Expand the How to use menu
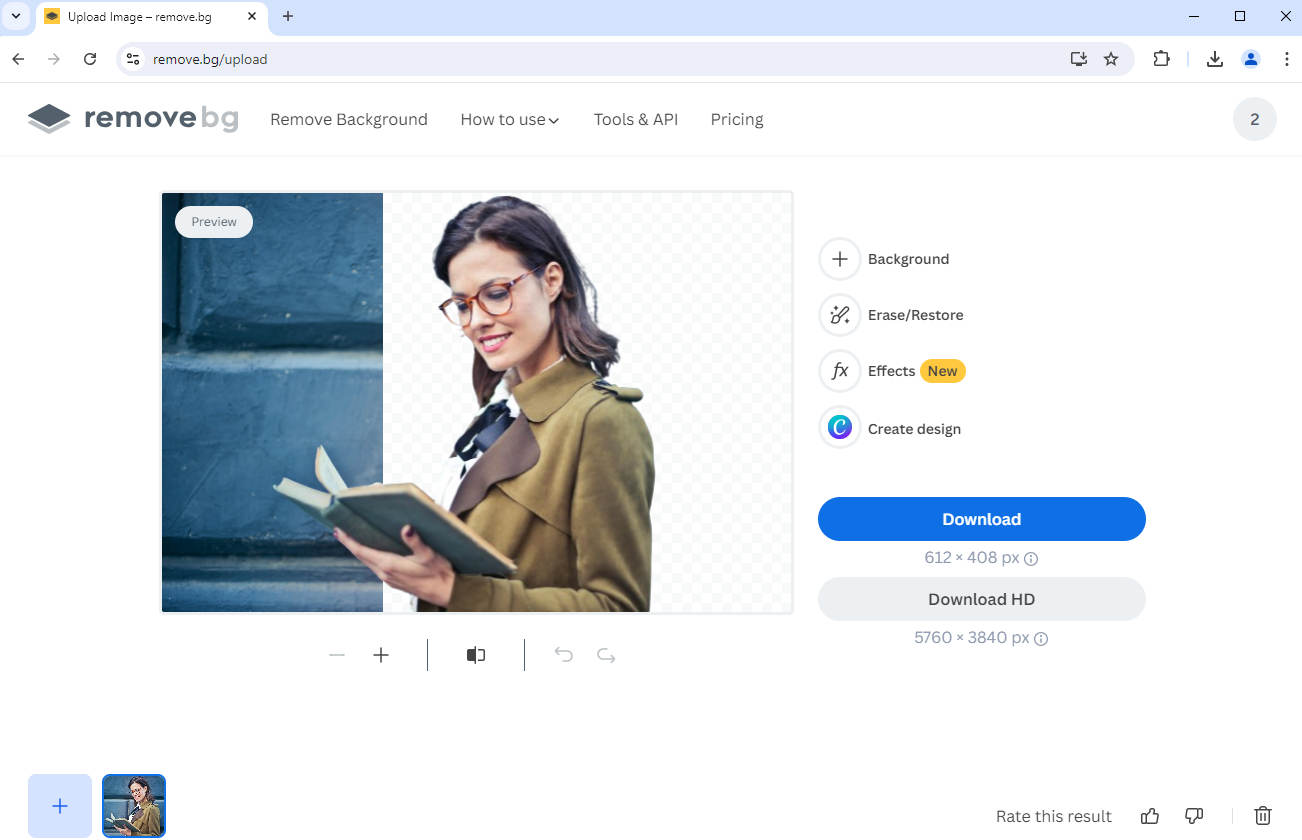 pyautogui.click(x=510, y=119)
